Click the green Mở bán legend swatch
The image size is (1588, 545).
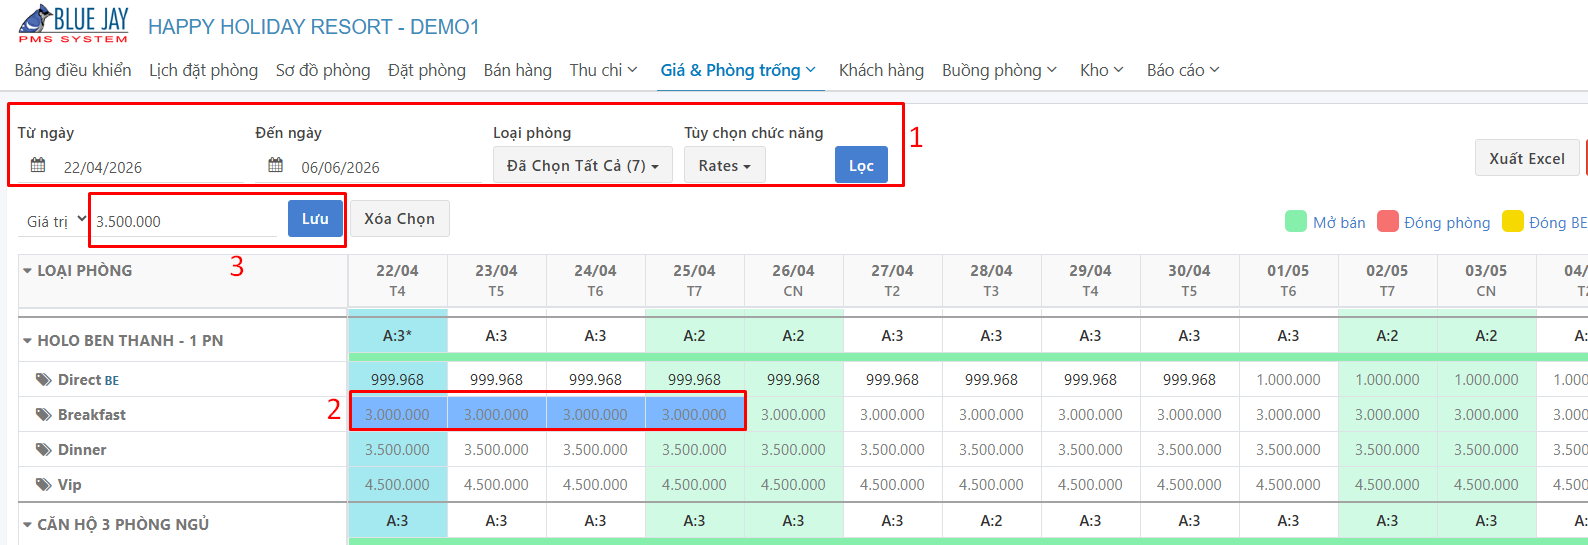(x=1296, y=221)
